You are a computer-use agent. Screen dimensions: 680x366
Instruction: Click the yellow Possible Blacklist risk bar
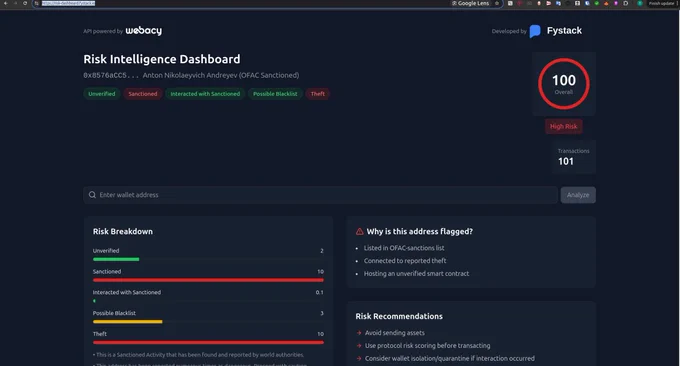pyautogui.click(x=128, y=322)
